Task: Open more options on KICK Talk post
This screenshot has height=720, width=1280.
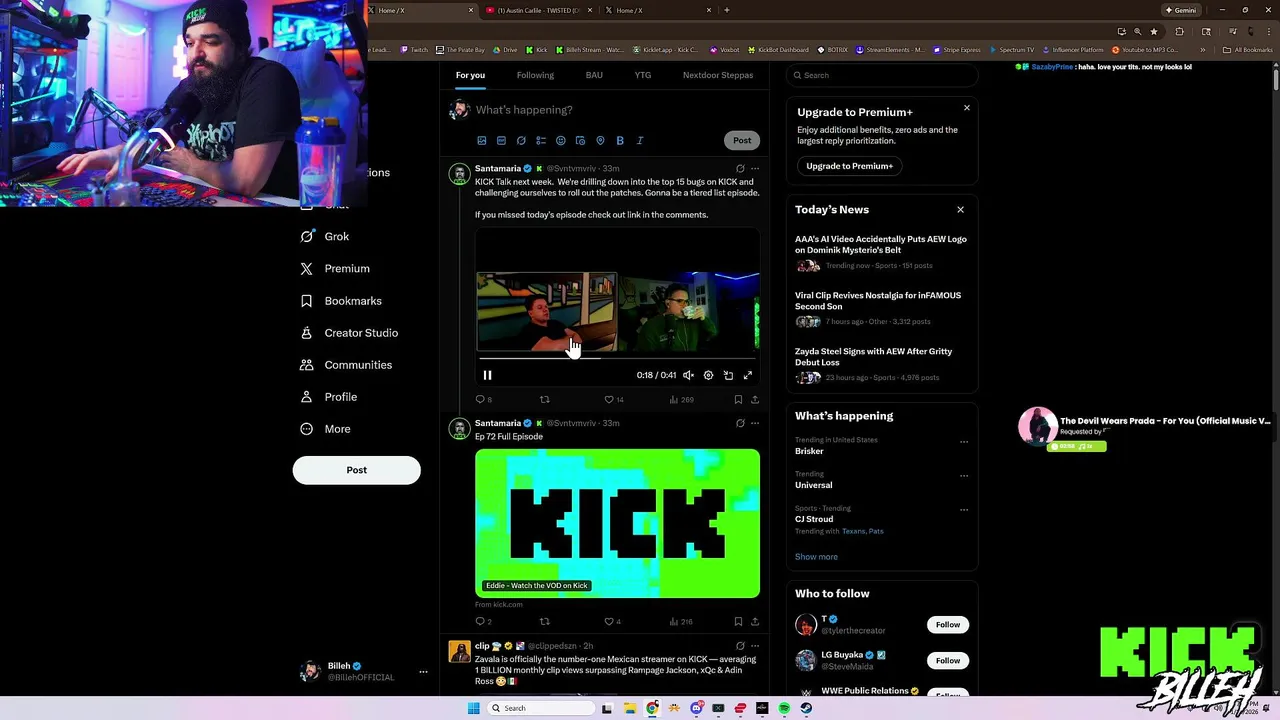Action: click(755, 169)
